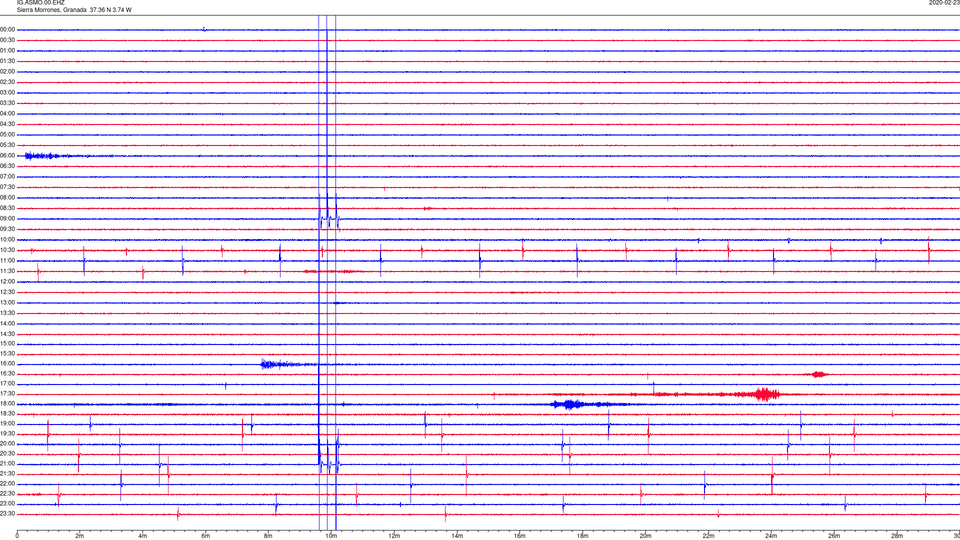Viewport: 960px width, 540px height.
Task: Click the 04:00 trace time label
Action: coord(7,114)
